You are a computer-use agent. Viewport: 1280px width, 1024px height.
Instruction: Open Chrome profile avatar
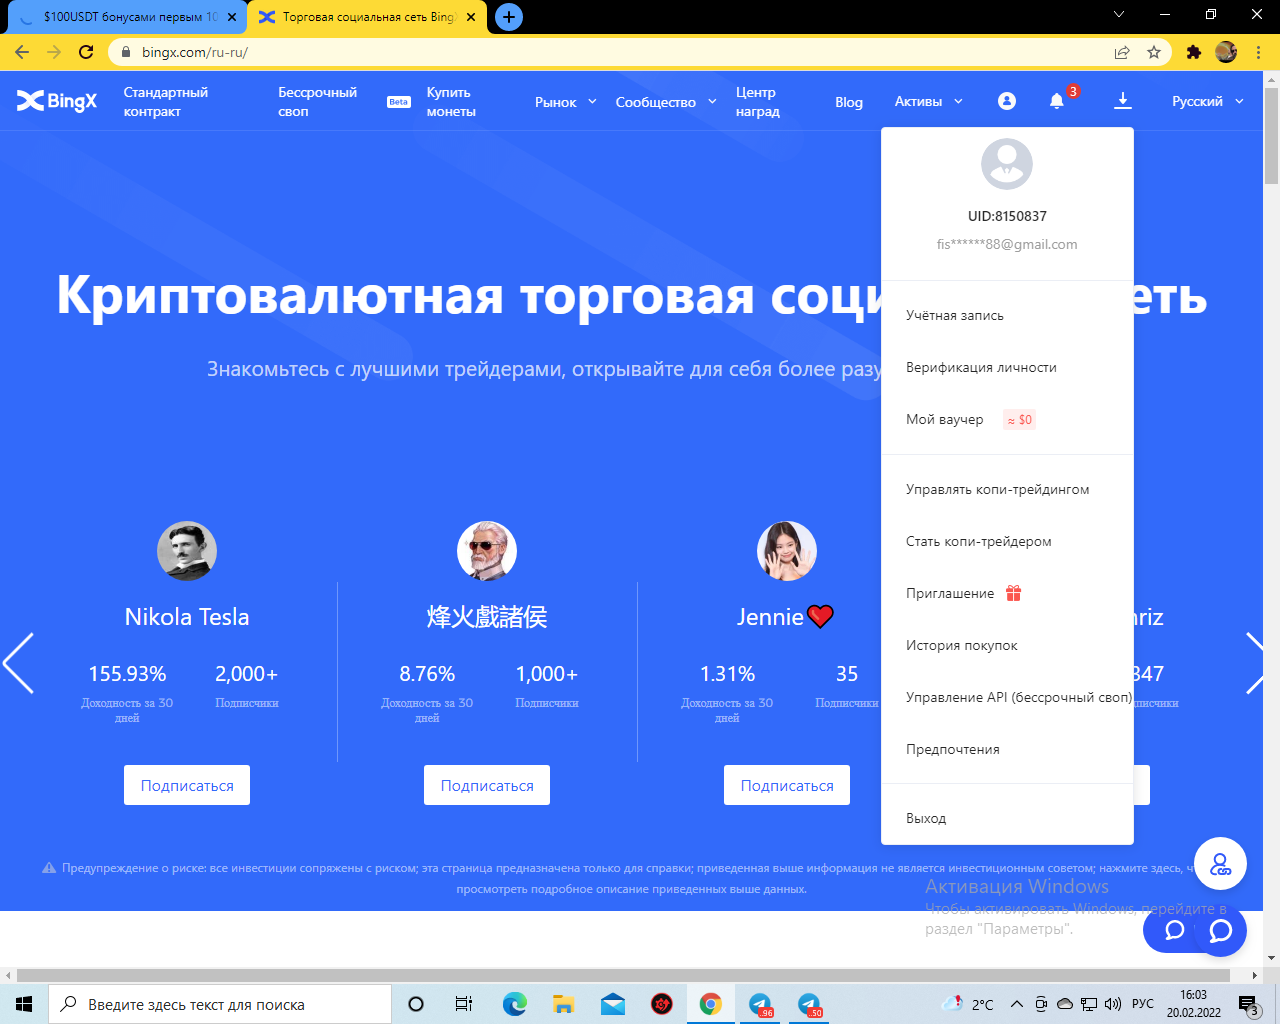(x=1226, y=52)
